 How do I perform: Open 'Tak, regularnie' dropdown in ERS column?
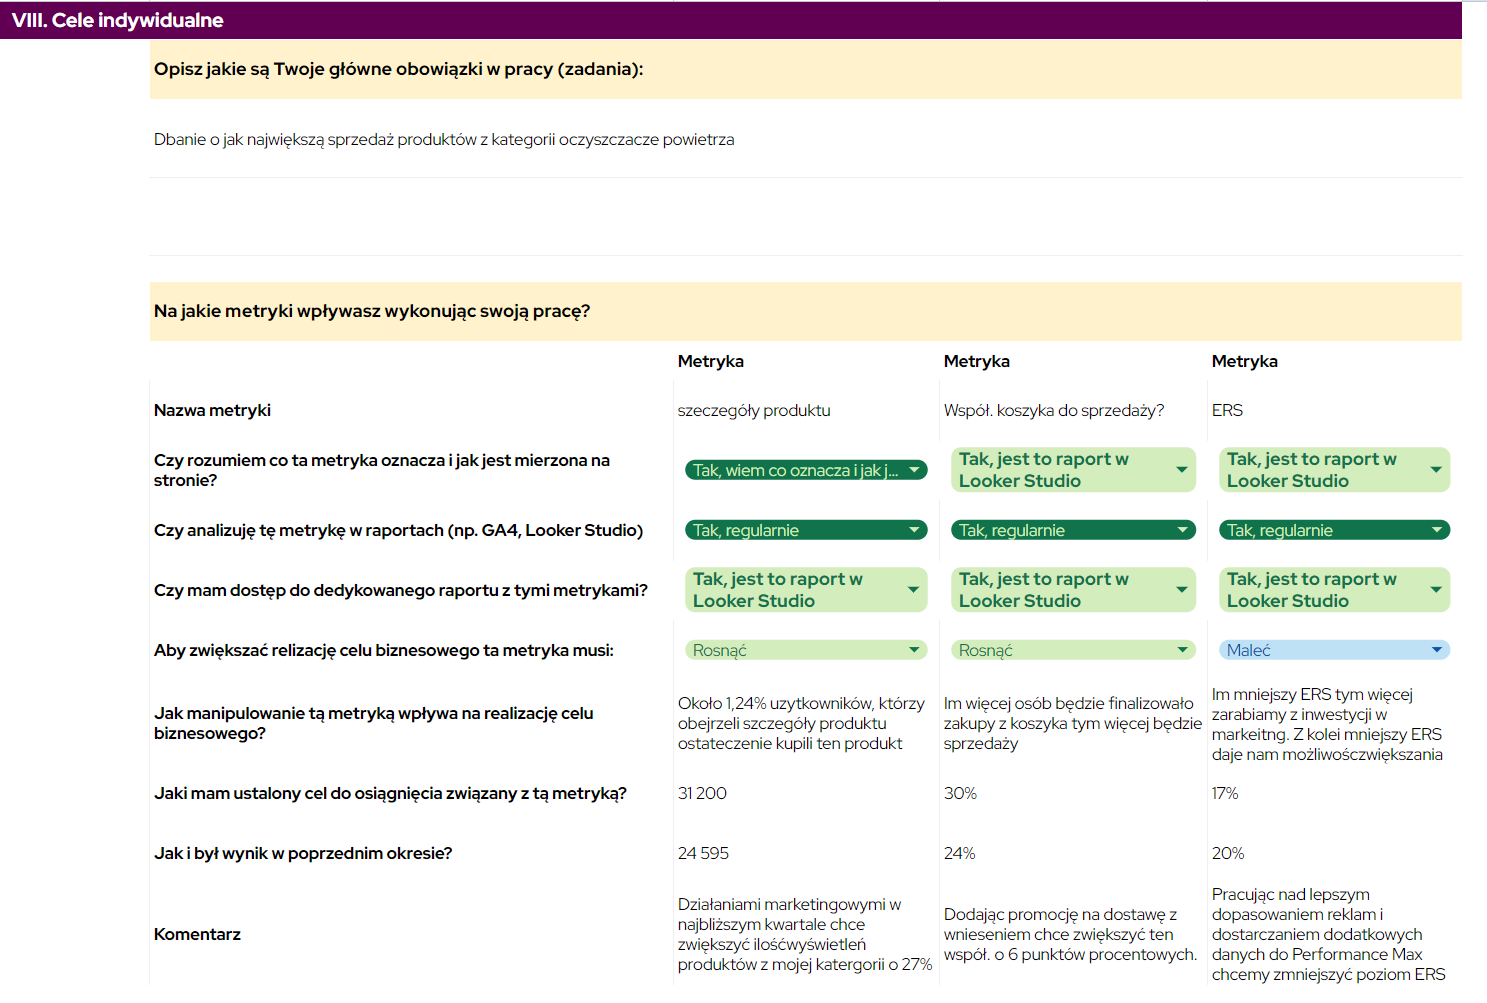tap(1334, 530)
